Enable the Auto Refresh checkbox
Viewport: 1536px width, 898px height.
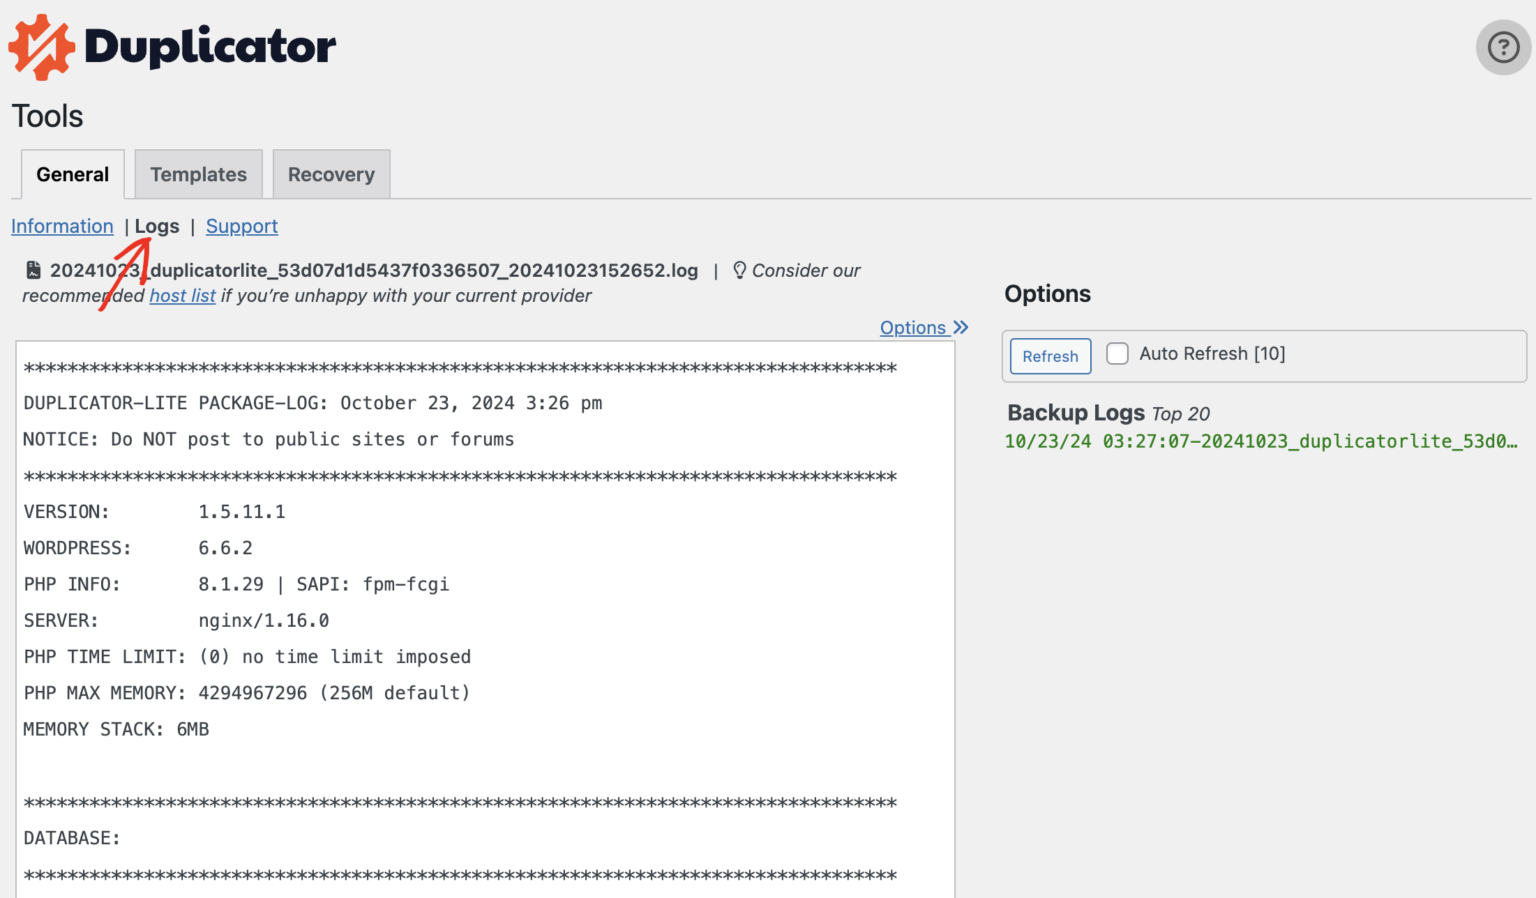click(x=1117, y=354)
